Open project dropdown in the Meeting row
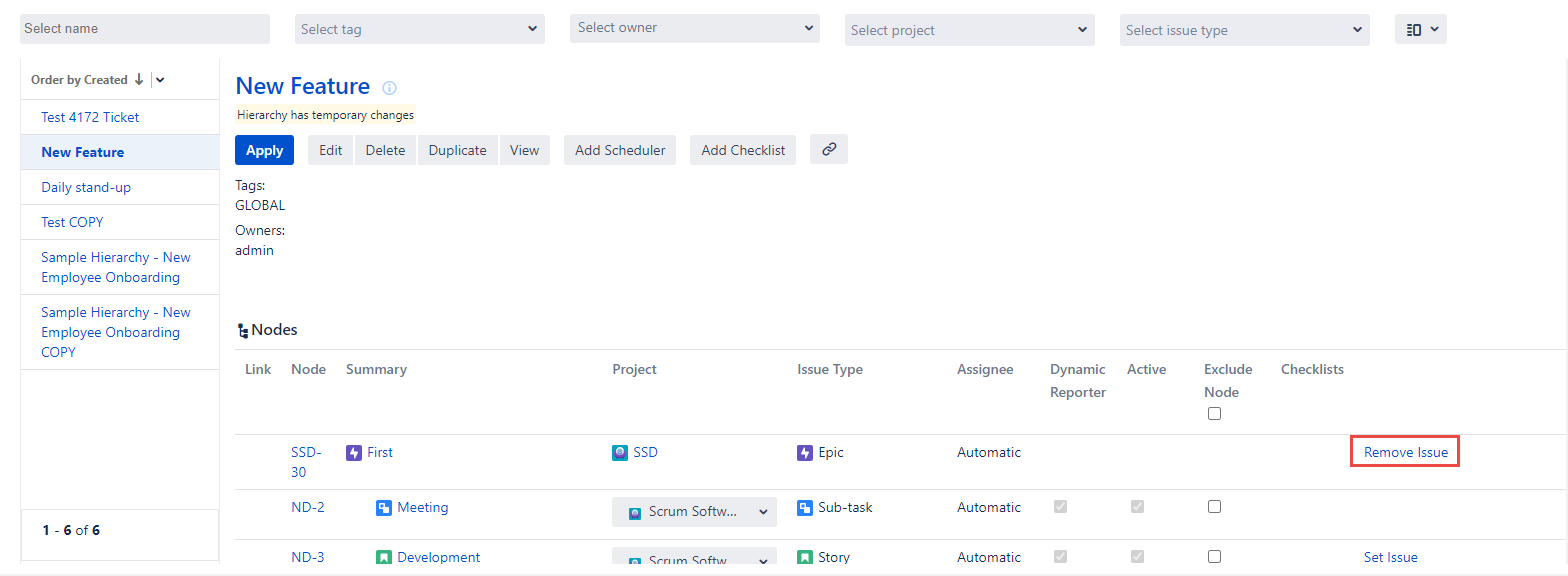This screenshot has height=576, width=1568. click(x=694, y=512)
